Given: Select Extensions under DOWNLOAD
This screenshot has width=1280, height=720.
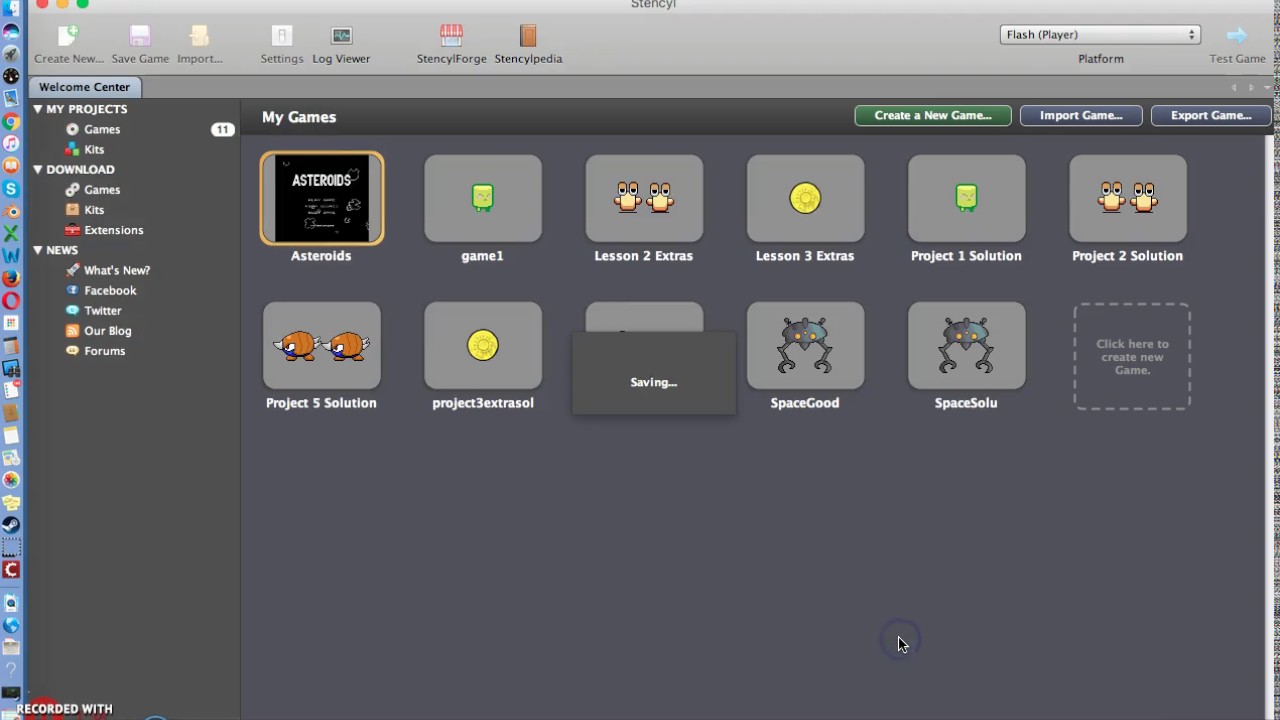Looking at the screenshot, I should click(x=114, y=230).
